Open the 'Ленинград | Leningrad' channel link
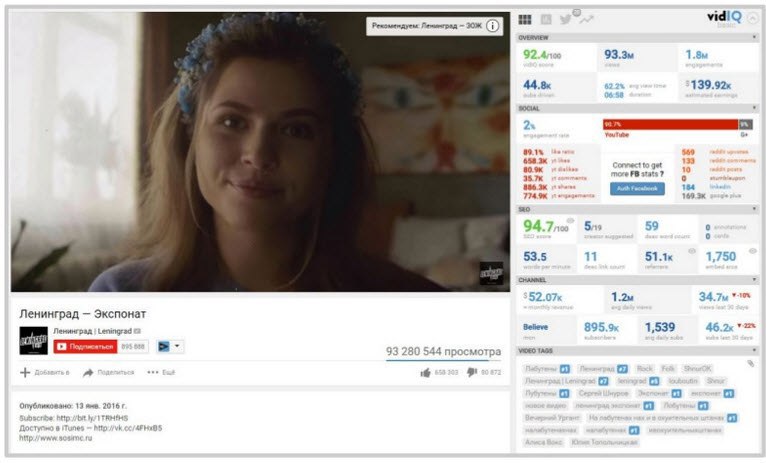 tap(93, 331)
